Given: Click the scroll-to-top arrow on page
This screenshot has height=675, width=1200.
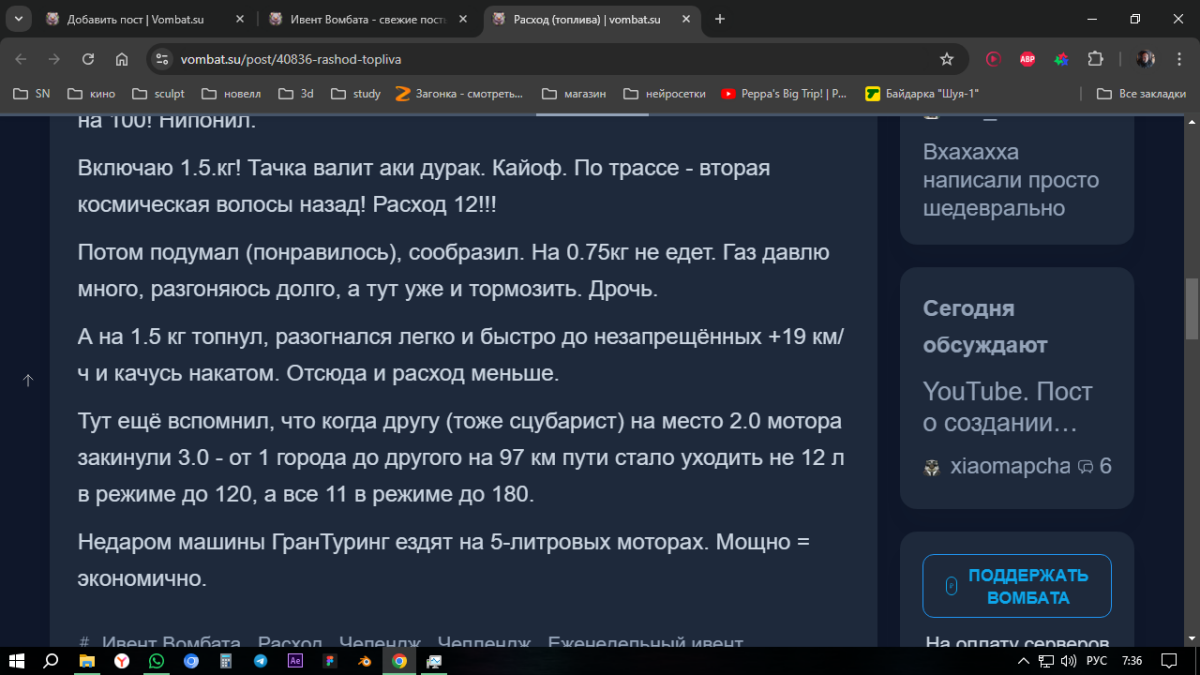Looking at the screenshot, I should click(28, 380).
